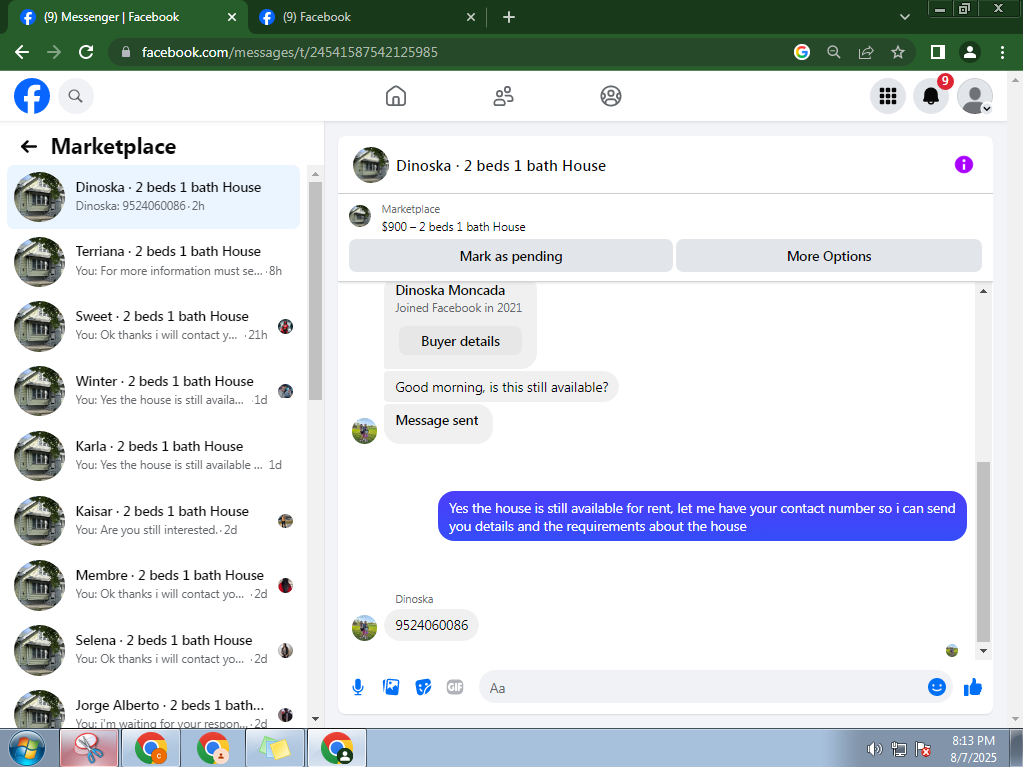Viewport: 1023px width, 767px height.
Task: Share this page icon in address bar
Action: coord(866,52)
